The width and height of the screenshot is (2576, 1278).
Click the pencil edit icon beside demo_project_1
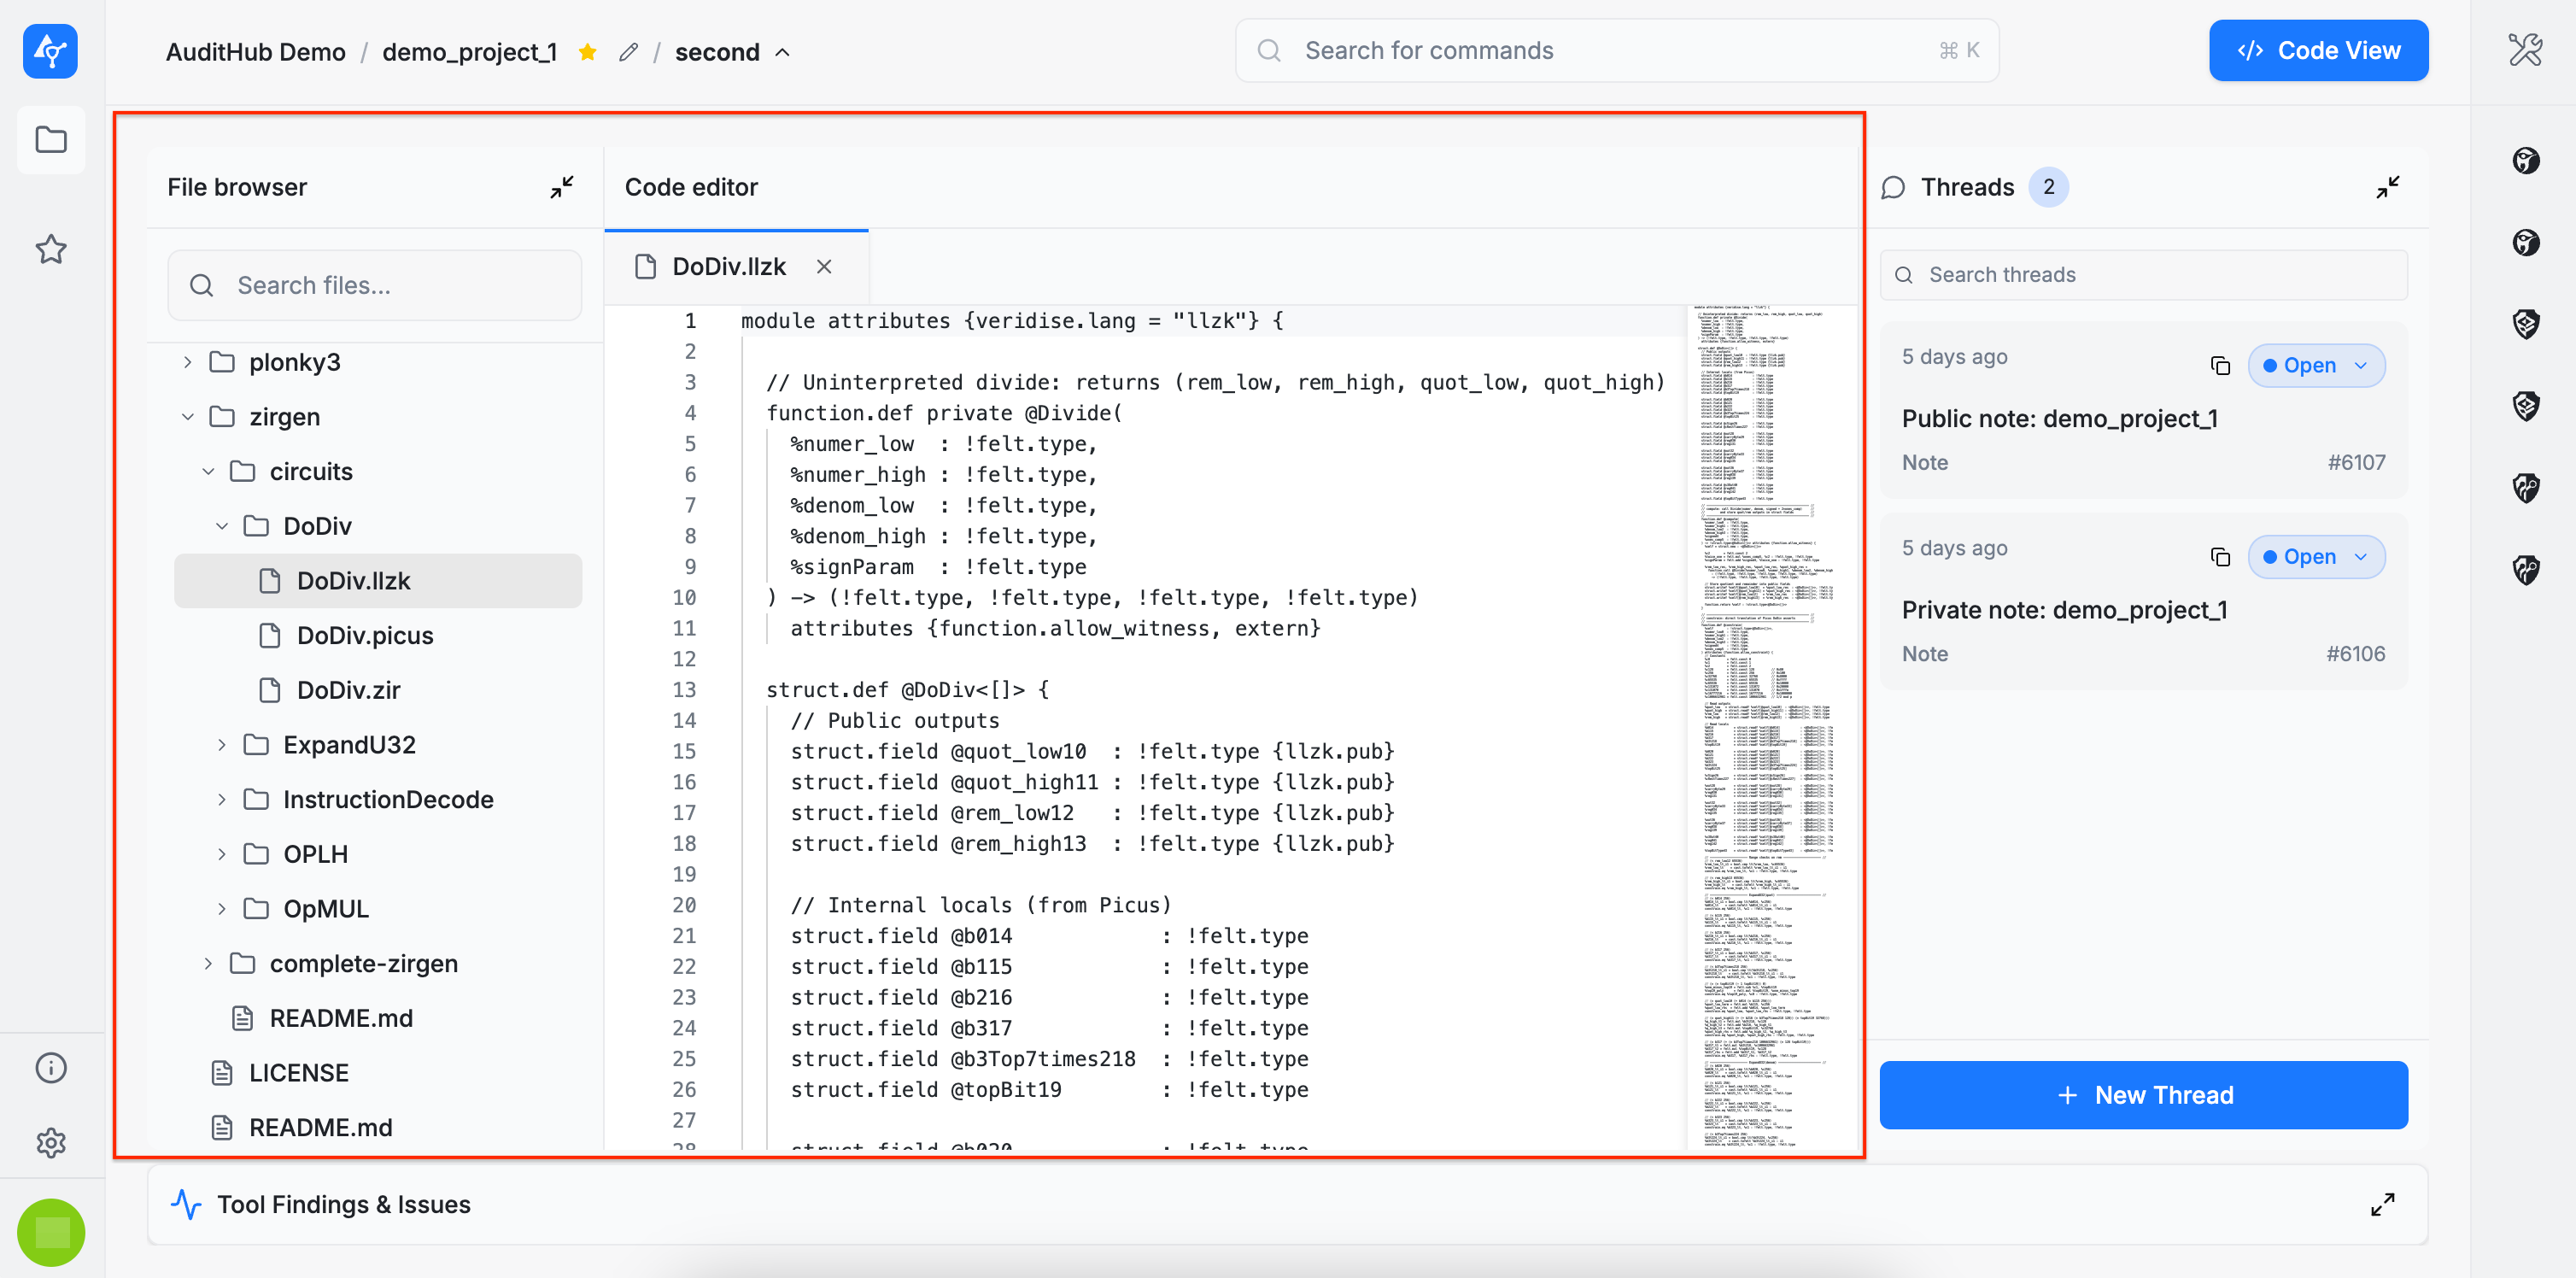click(628, 52)
